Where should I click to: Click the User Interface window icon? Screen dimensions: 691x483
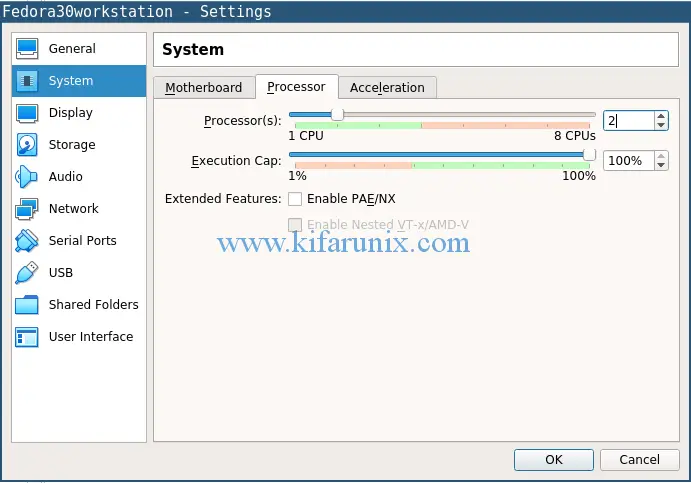click(26, 337)
